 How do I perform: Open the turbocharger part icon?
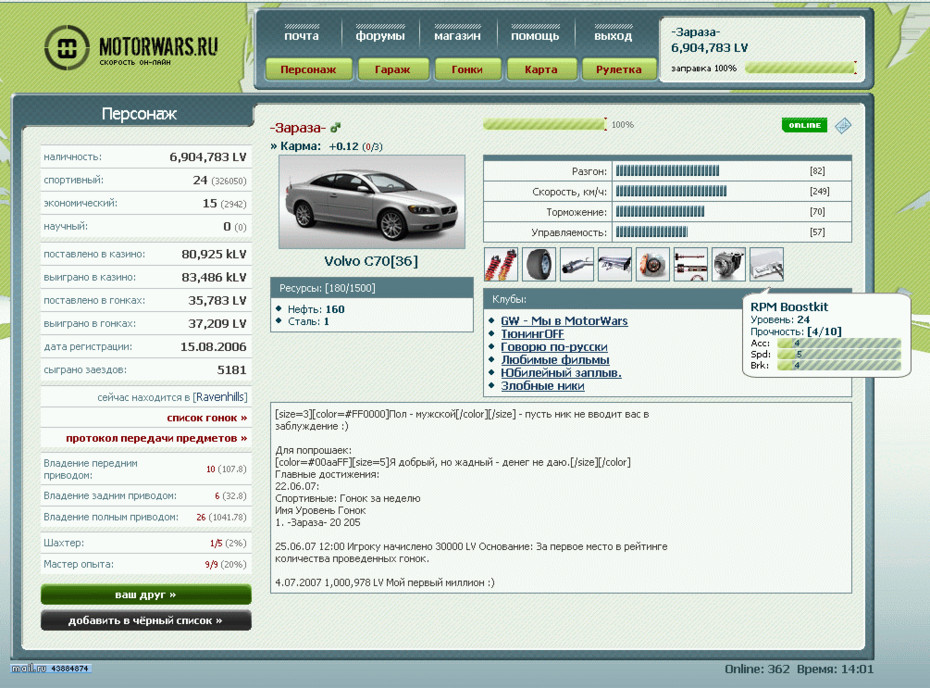coord(729,264)
